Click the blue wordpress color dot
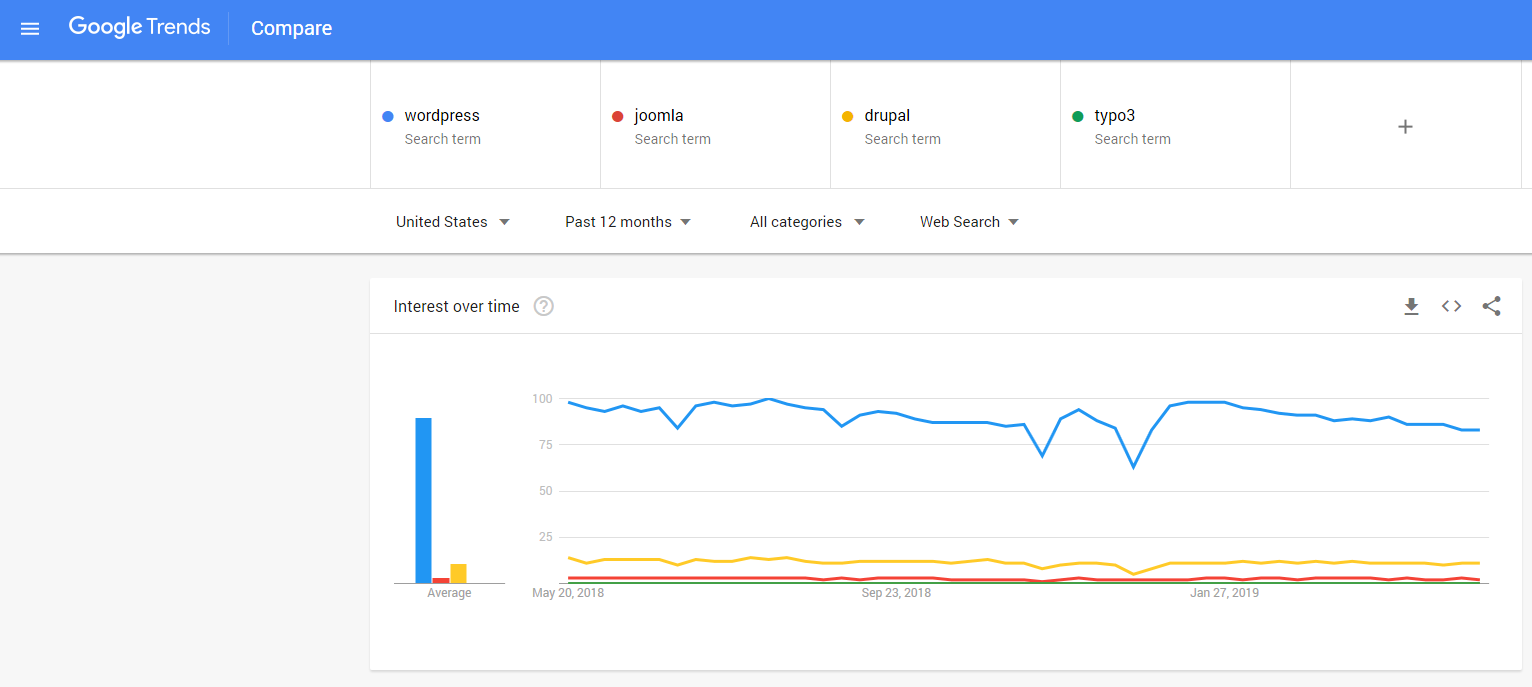Screen dimensions: 1532x687 coord(388,117)
